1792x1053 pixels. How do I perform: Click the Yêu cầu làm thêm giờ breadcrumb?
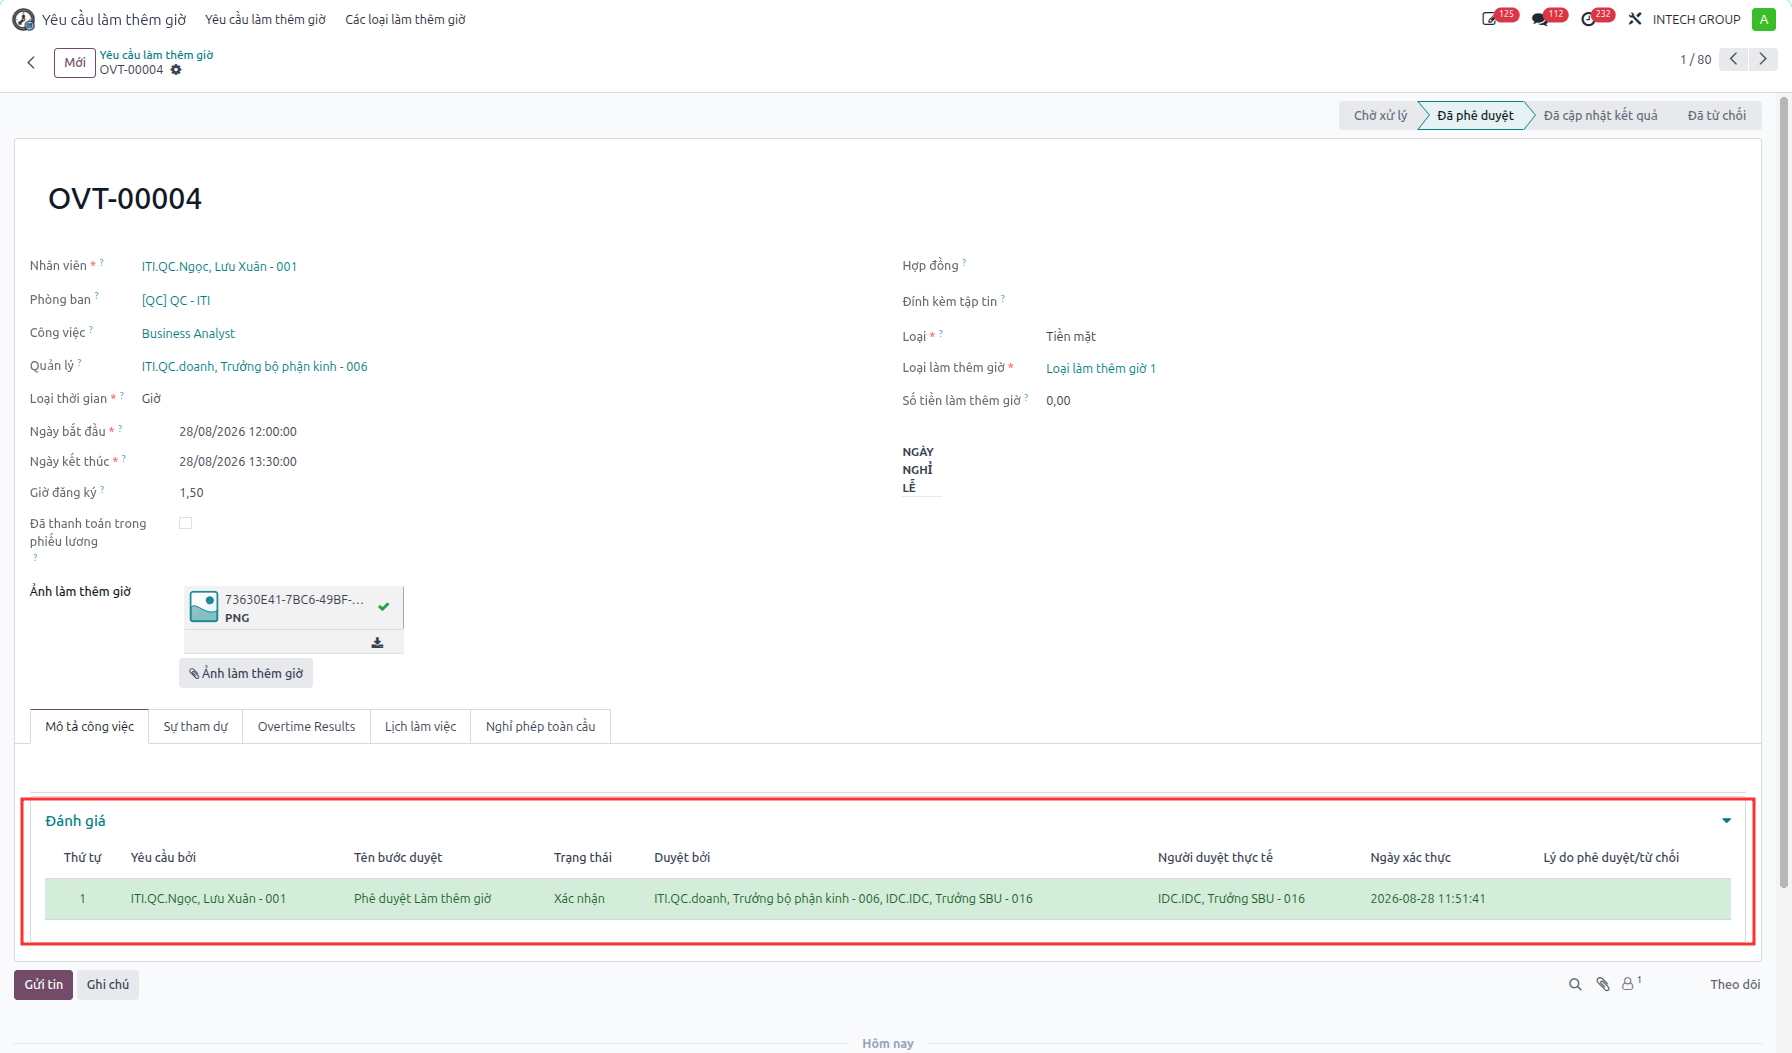click(157, 55)
